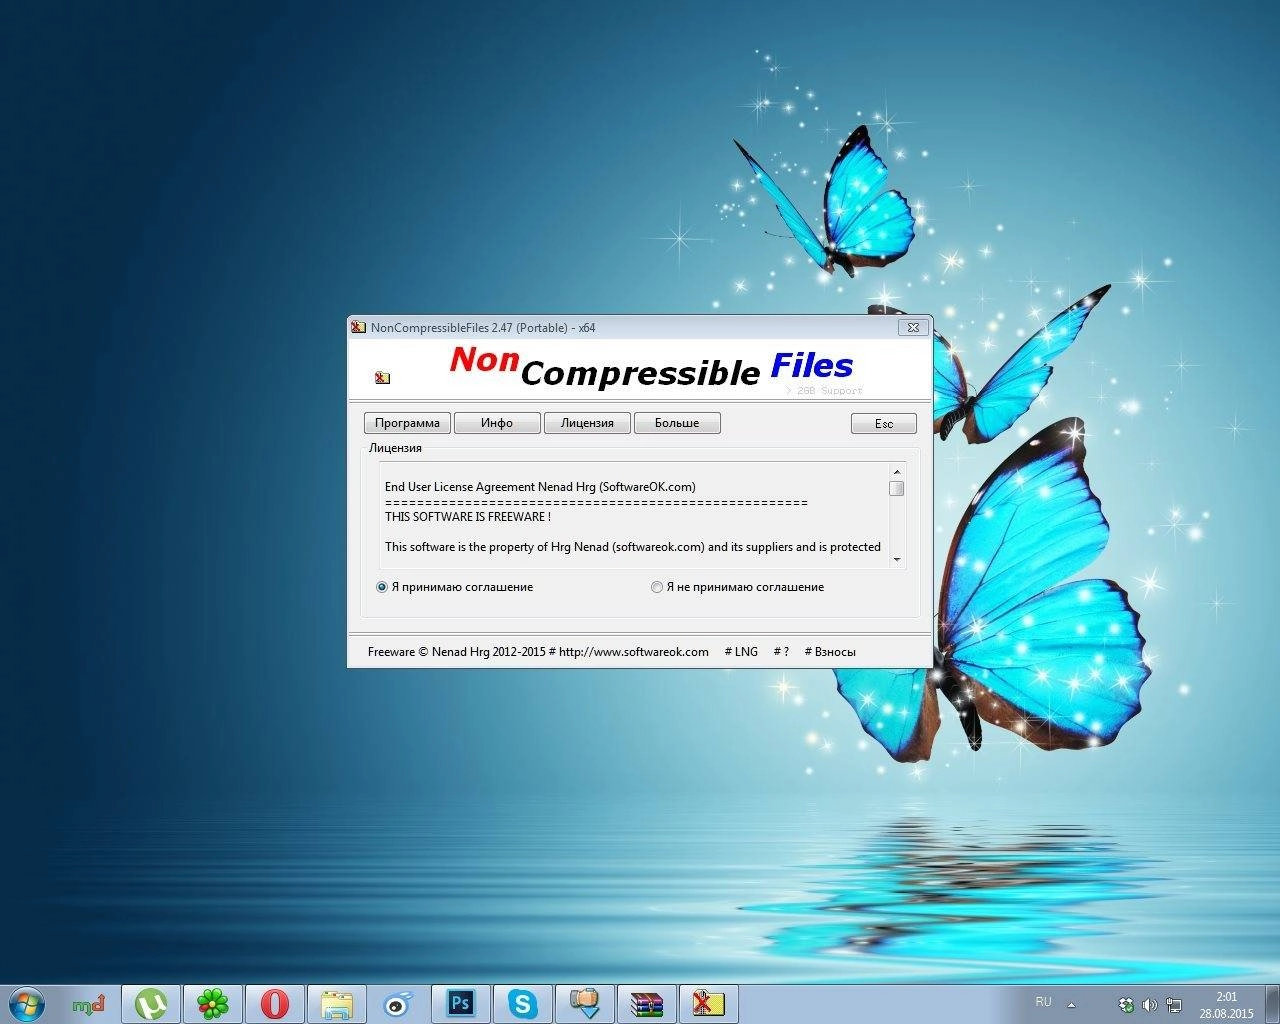The height and width of the screenshot is (1024, 1280).
Task: Click NonCompressibleFiles title bar icon
Action: (x=359, y=327)
